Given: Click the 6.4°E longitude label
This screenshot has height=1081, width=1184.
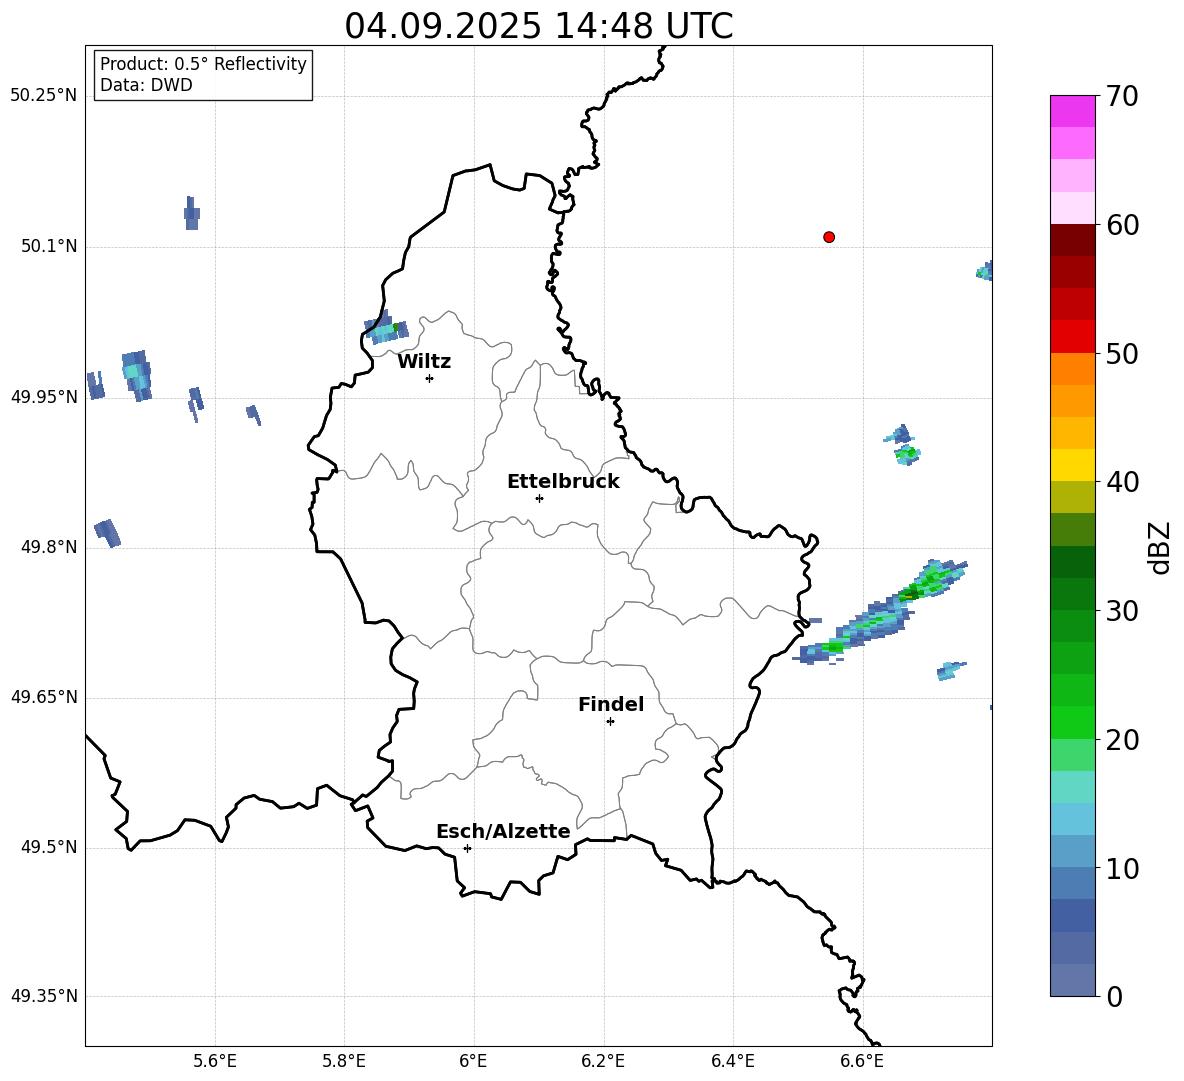Looking at the screenshot, I should click(x=733, y=1061).
